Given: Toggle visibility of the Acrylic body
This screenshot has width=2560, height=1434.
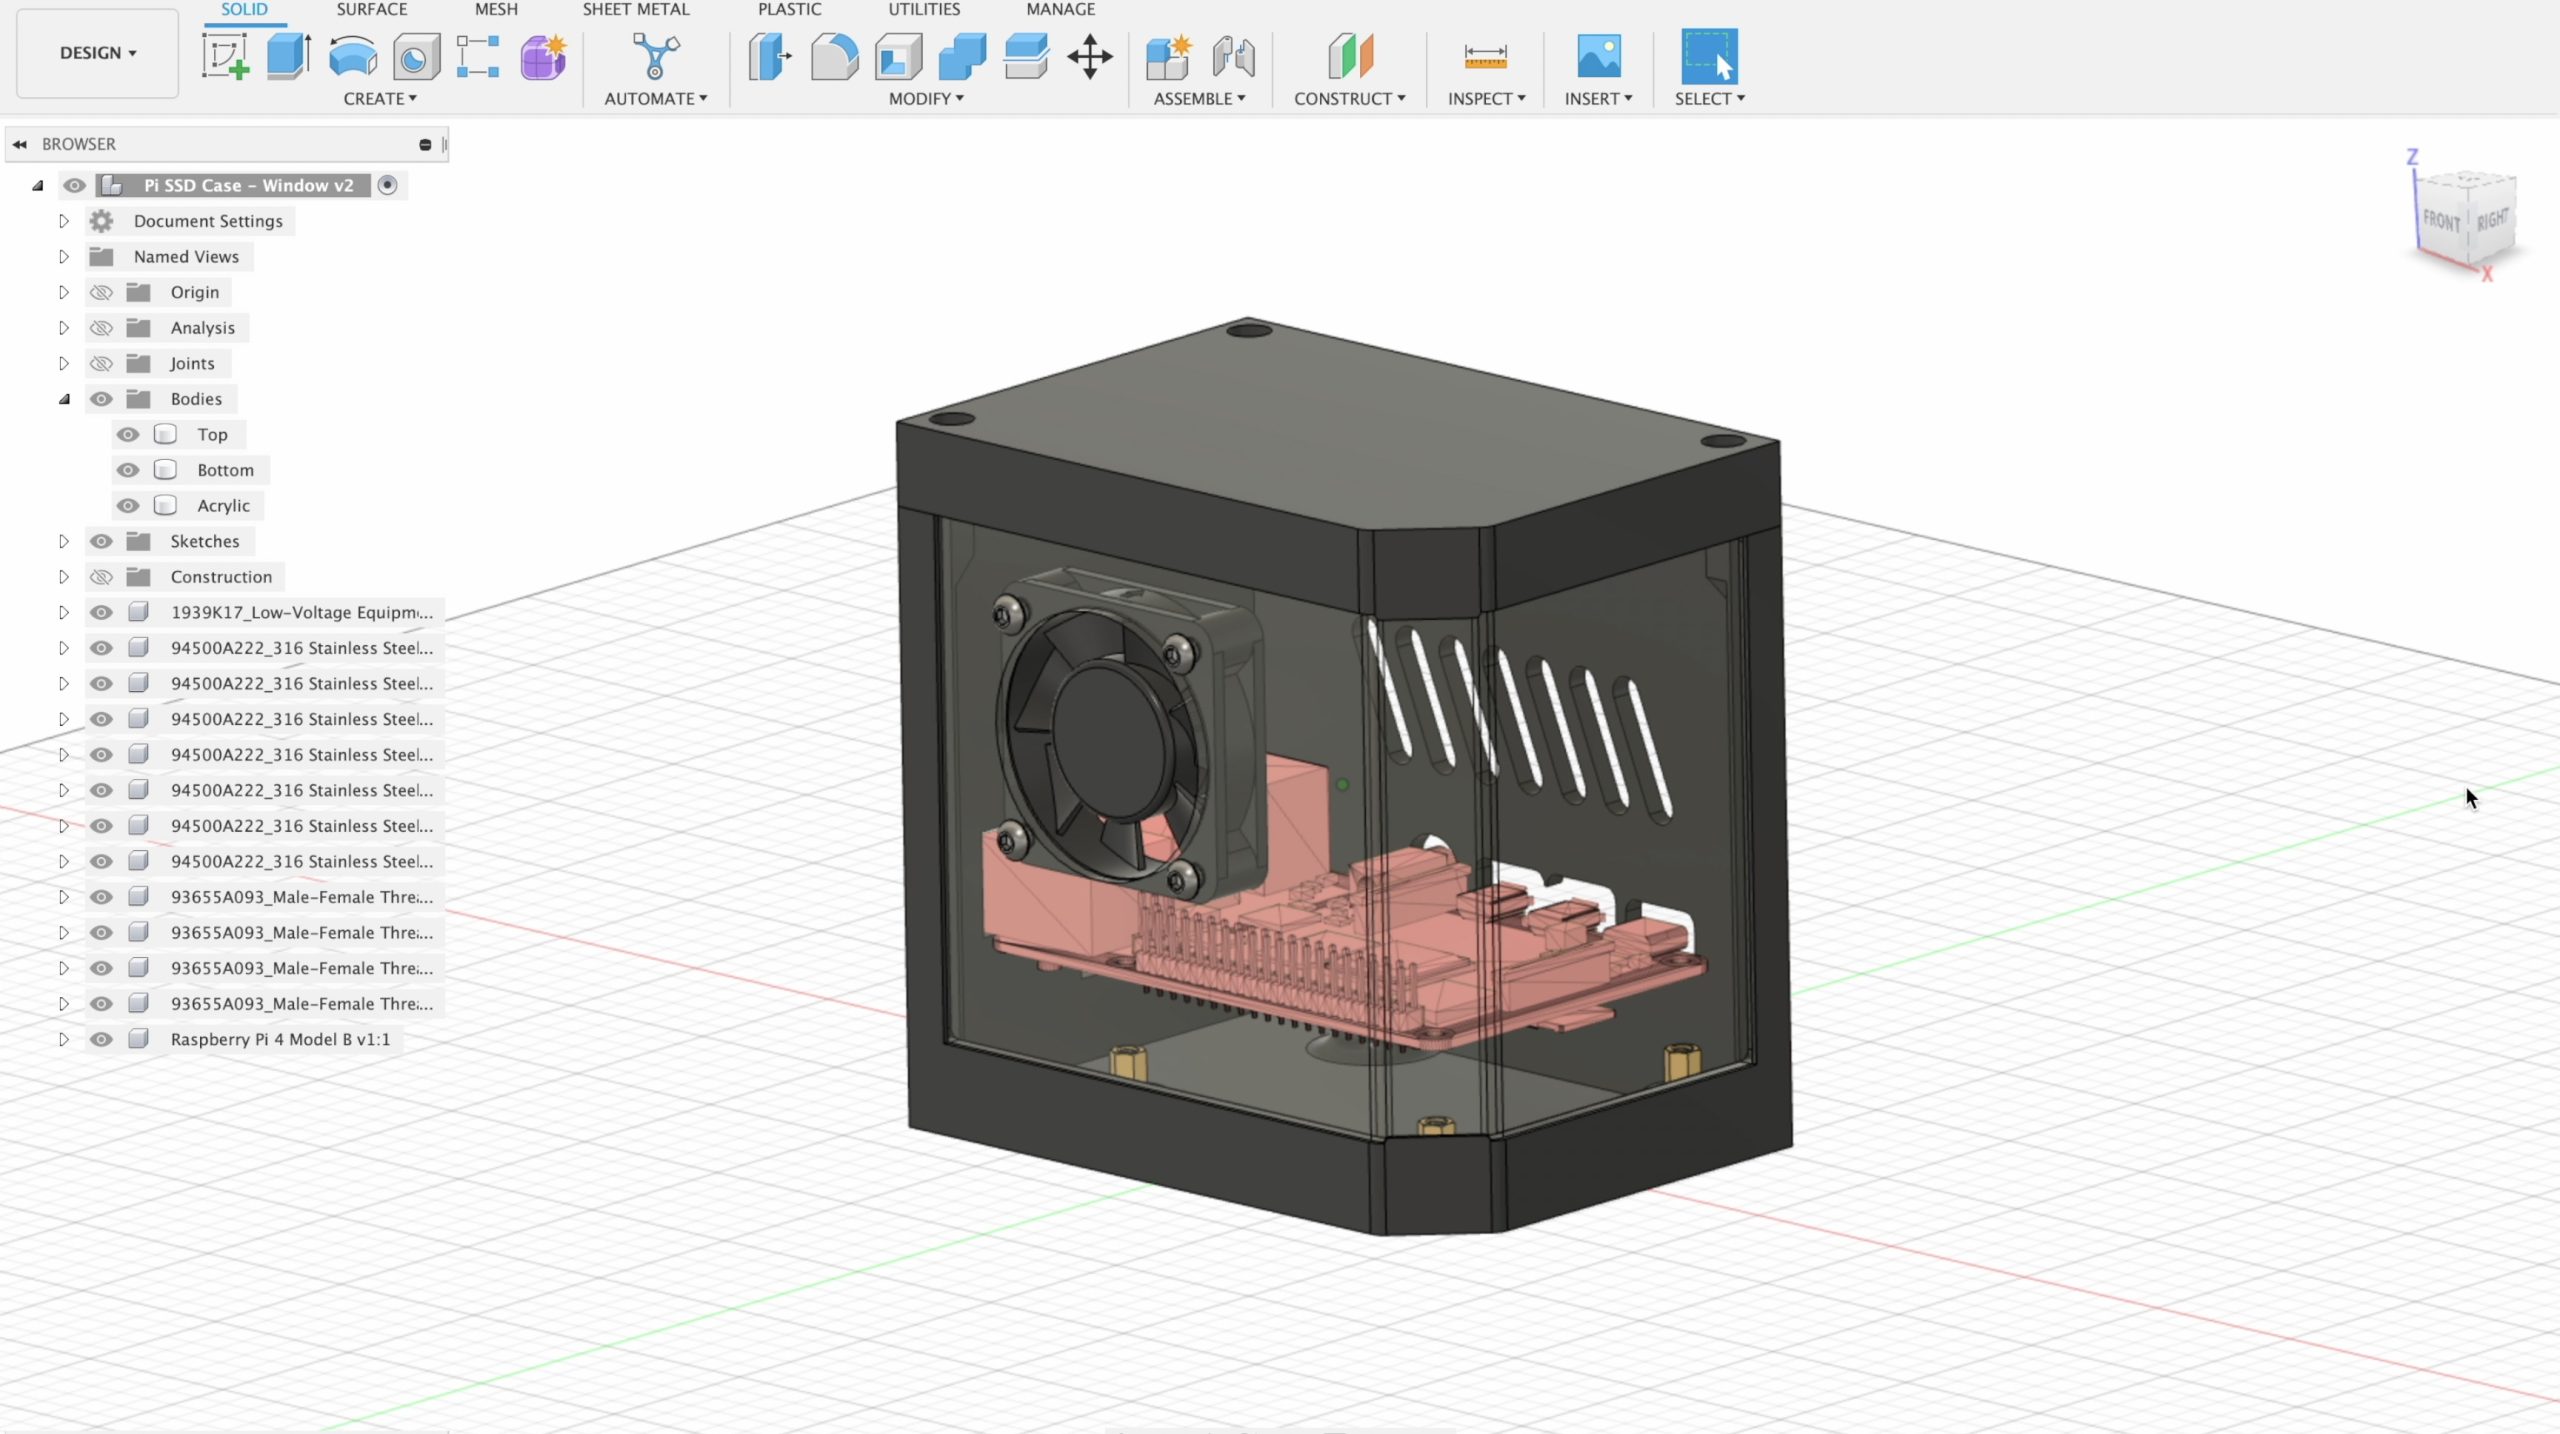Looking at the screenshot, I should click(x=128, y=504).
